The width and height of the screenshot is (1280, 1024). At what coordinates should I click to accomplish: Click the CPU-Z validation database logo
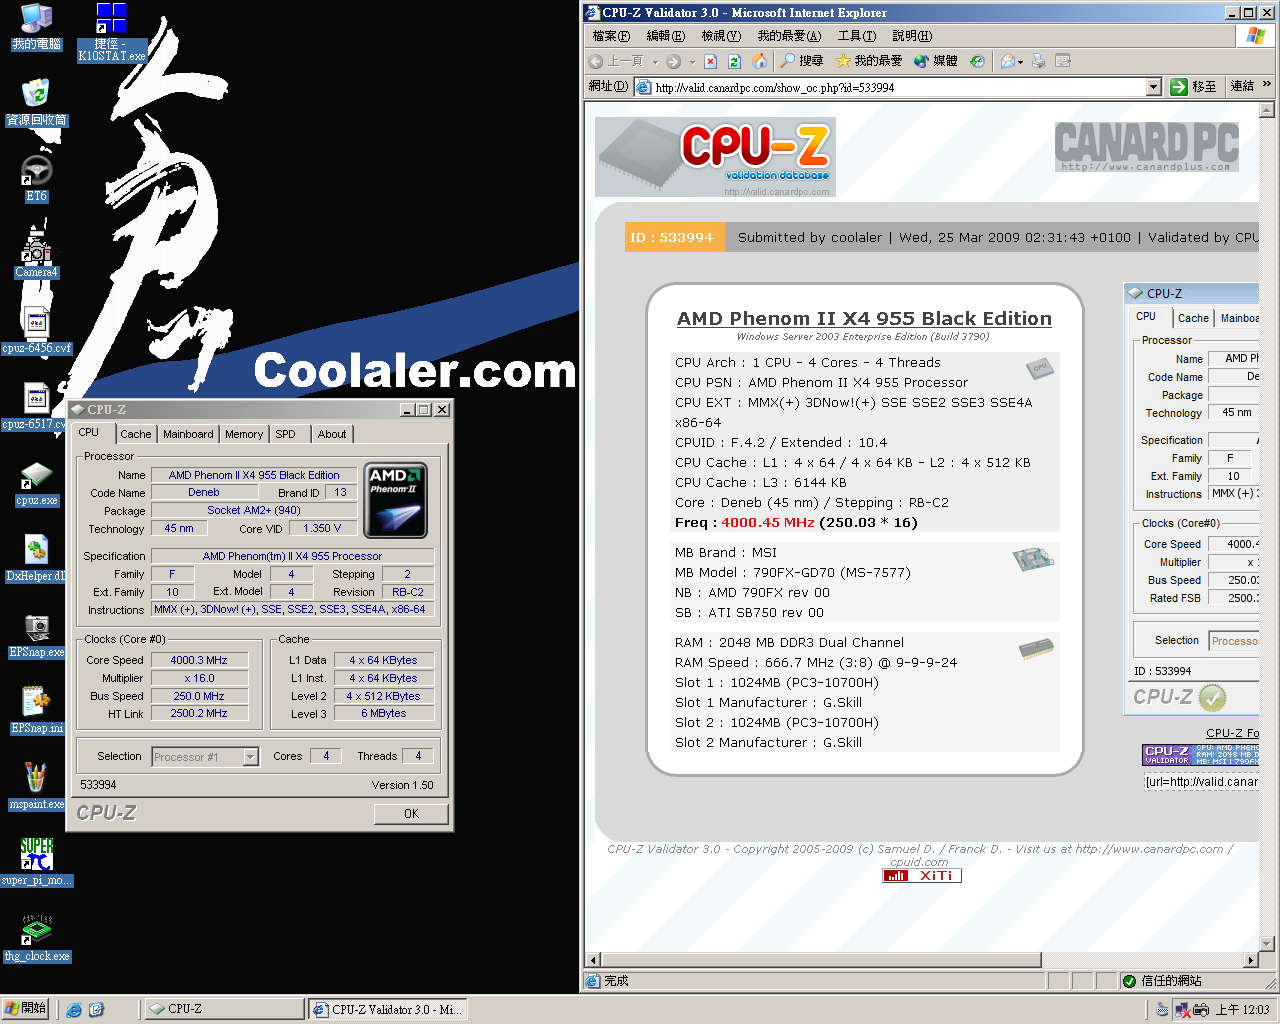[716, 157]
